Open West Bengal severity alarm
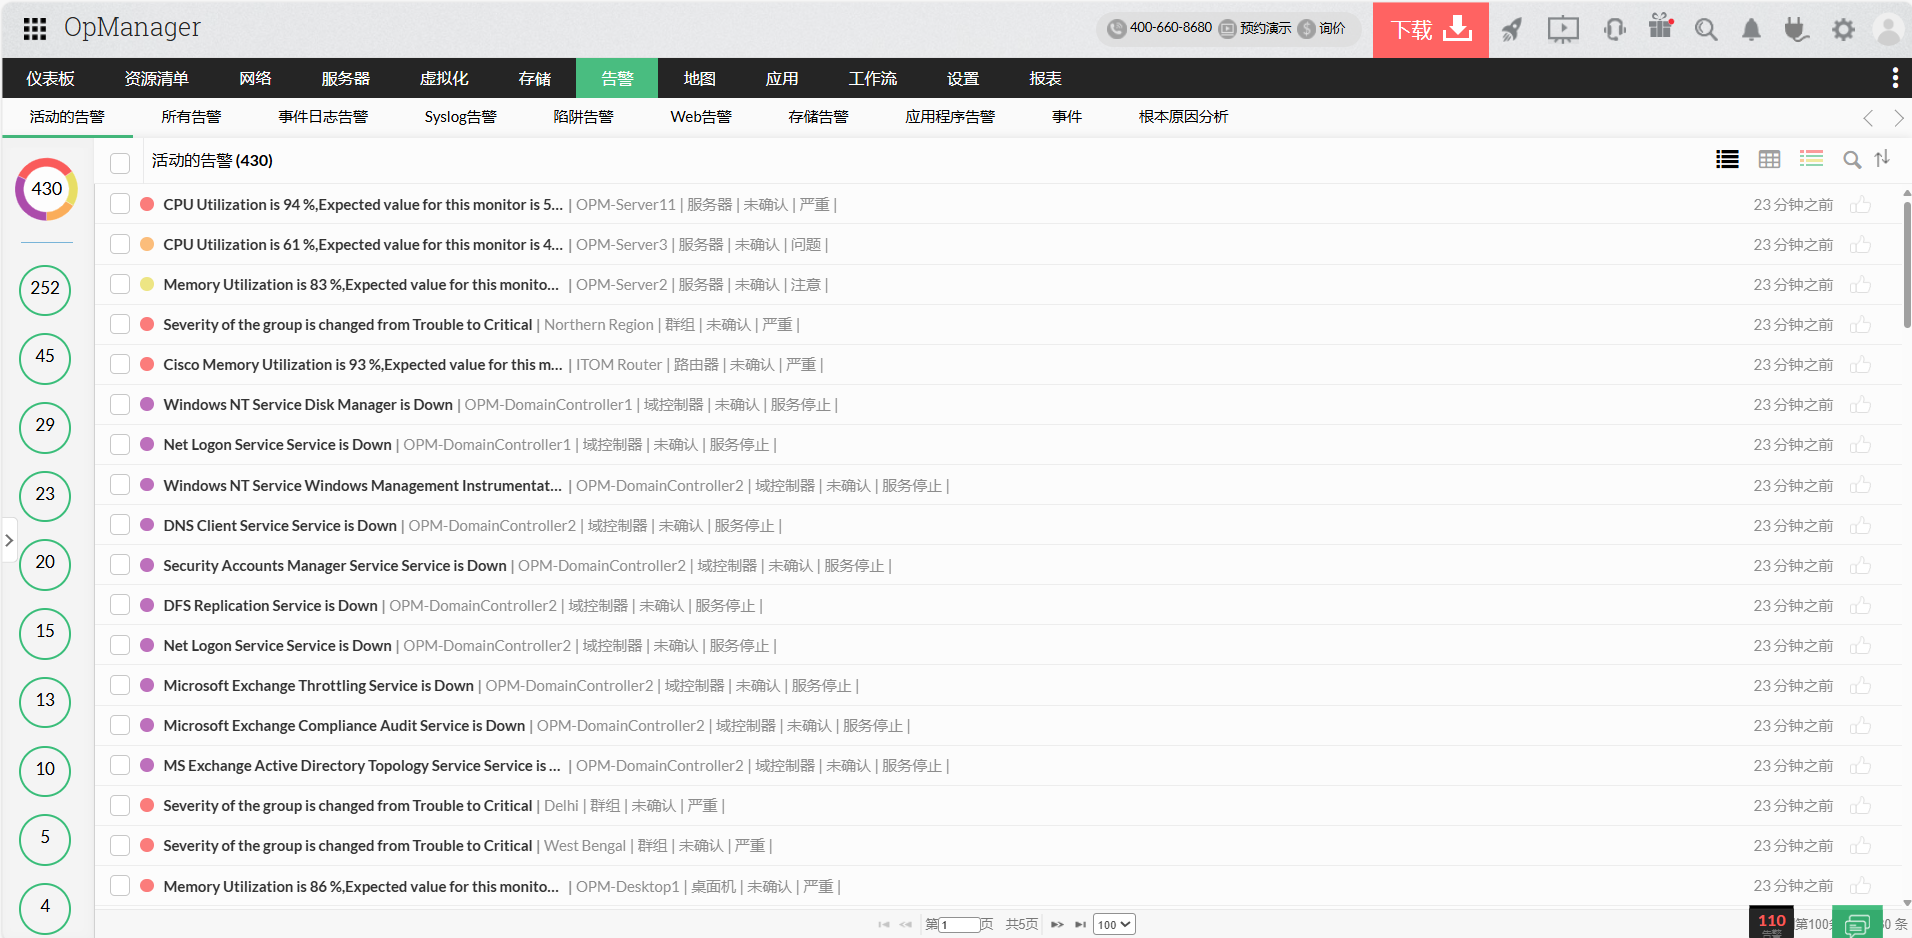Image resolution: width=1912 pixels, height=938 pixels. 348,846
